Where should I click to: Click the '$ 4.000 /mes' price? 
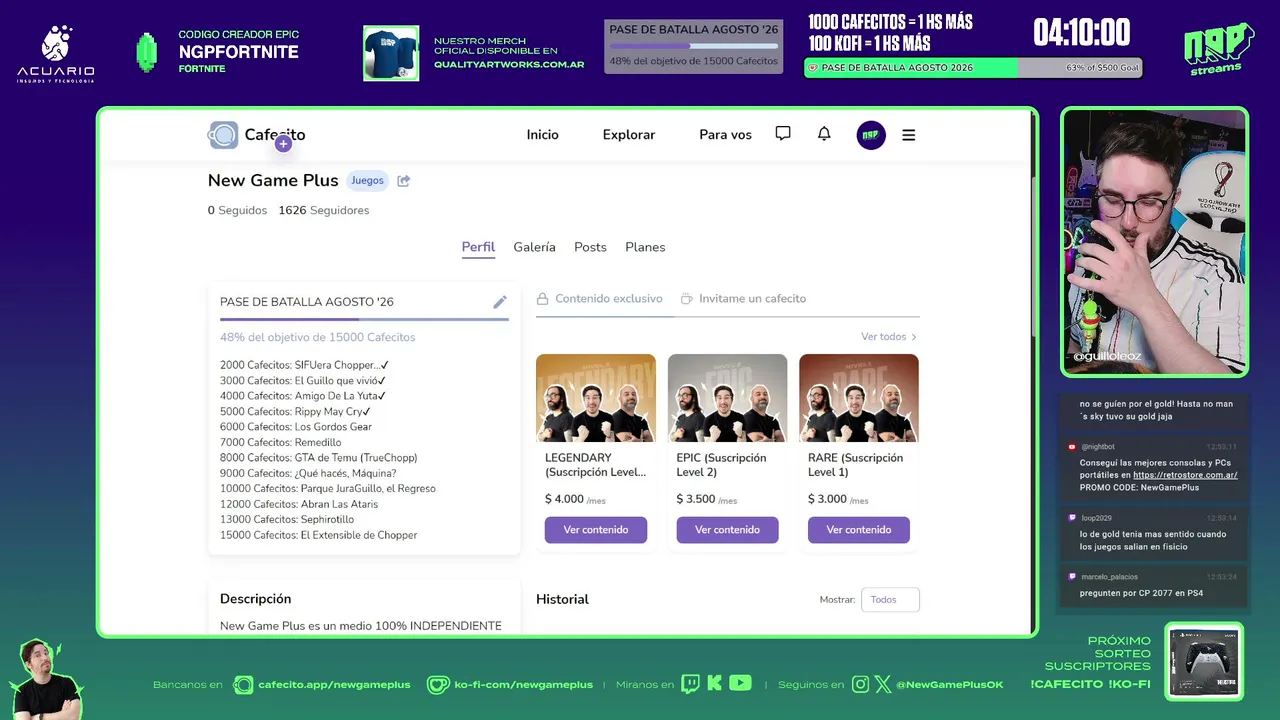(576, 499)
